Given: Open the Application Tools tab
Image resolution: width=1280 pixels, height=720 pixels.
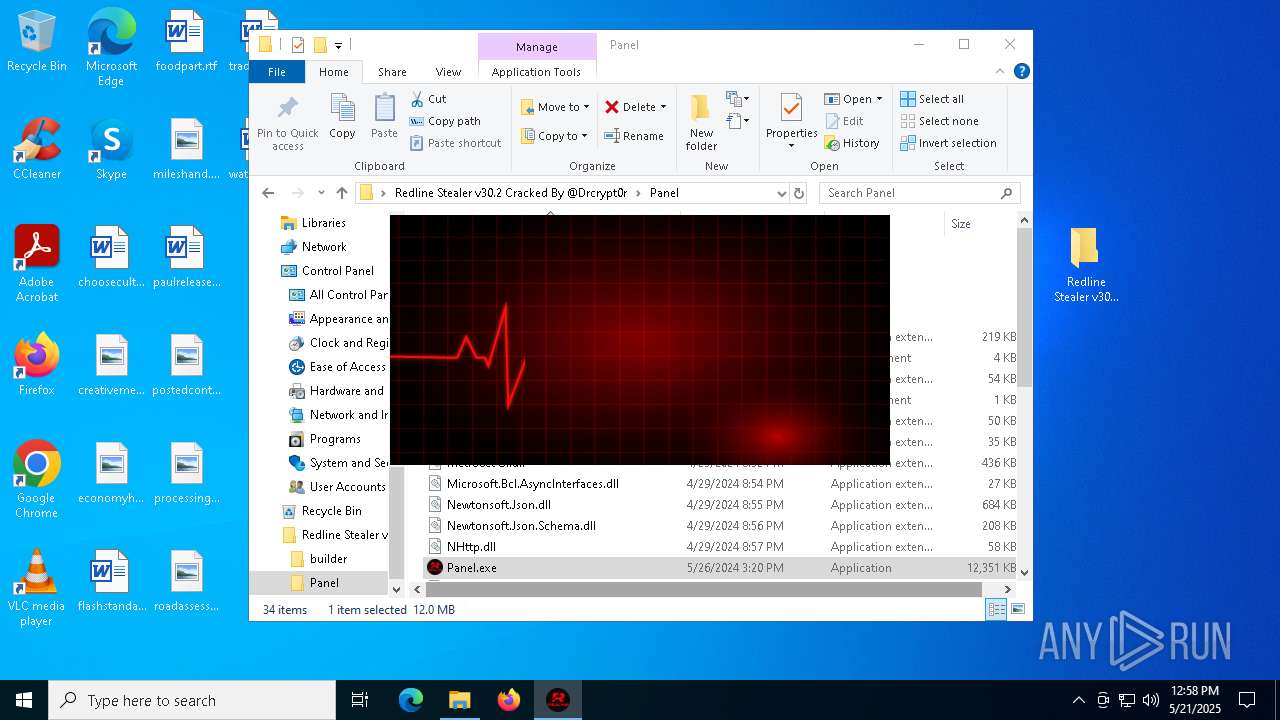Looking at the screenshot, I should click(536, 72).
